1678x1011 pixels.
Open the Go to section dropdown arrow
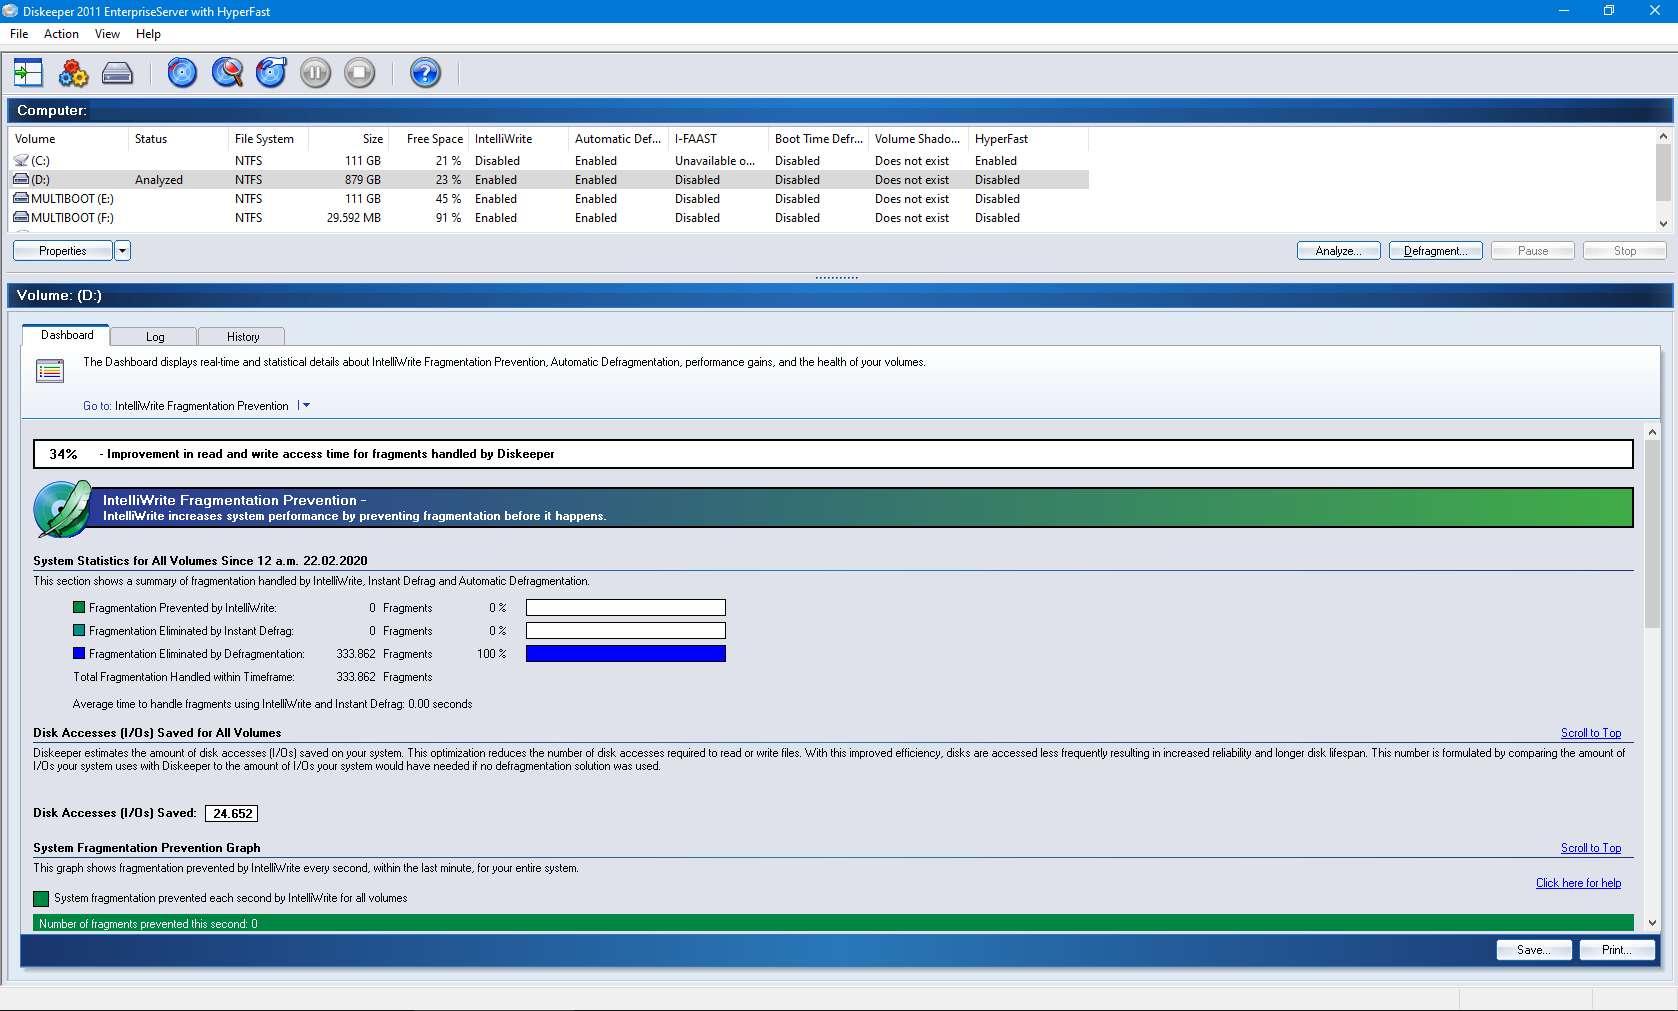pos(305,406)
